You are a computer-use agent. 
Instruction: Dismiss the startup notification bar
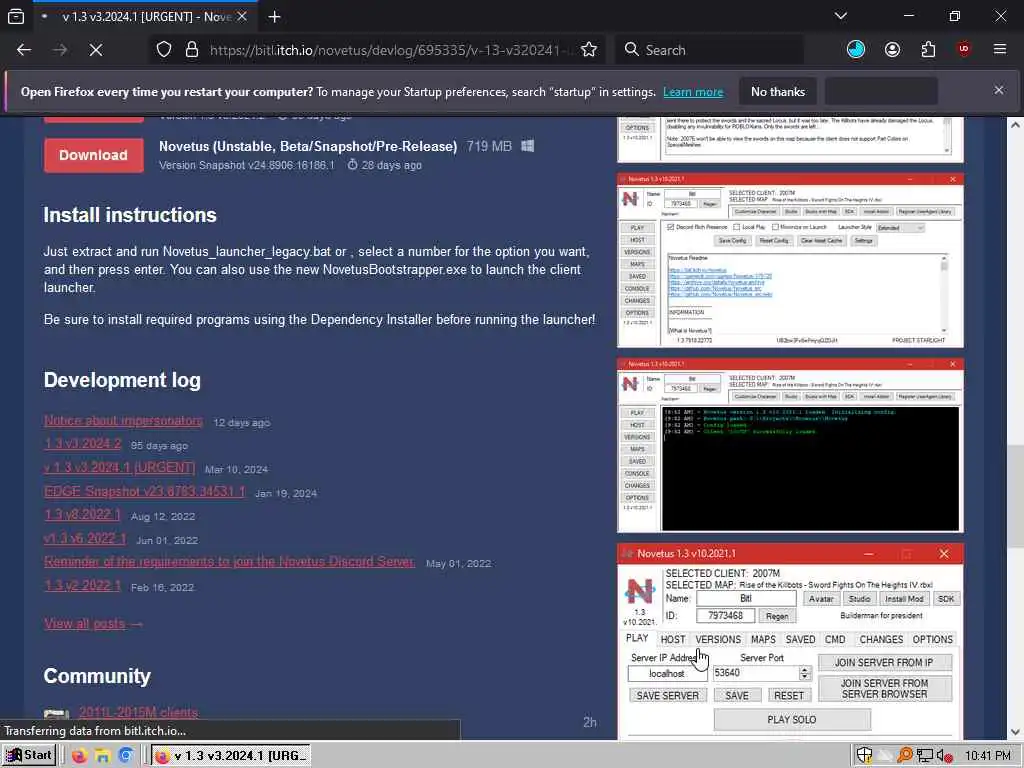click(x=999, y=90)
